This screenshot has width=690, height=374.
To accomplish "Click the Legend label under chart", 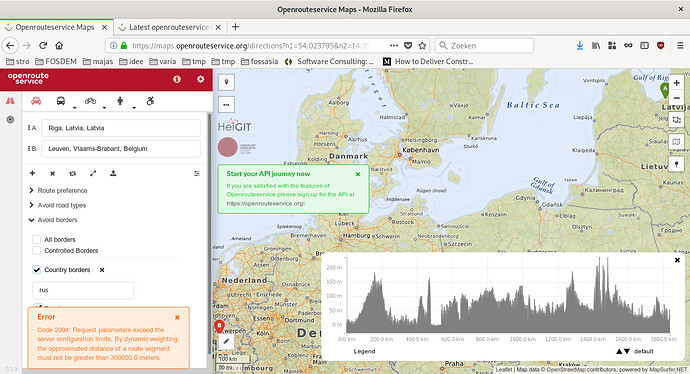I will pyautogui.click(x=364, y=351).
